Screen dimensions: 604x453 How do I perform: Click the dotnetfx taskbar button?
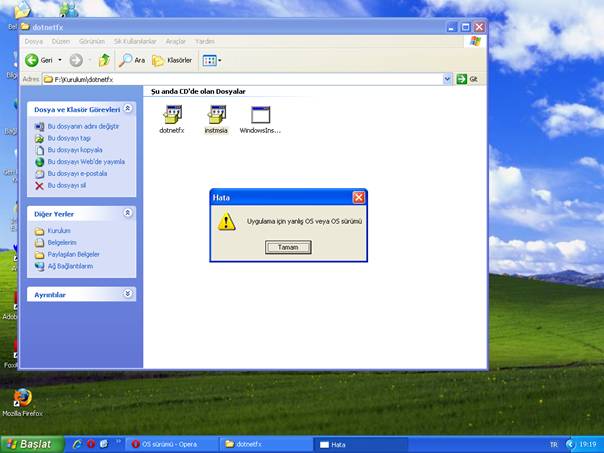click(266, 445)
